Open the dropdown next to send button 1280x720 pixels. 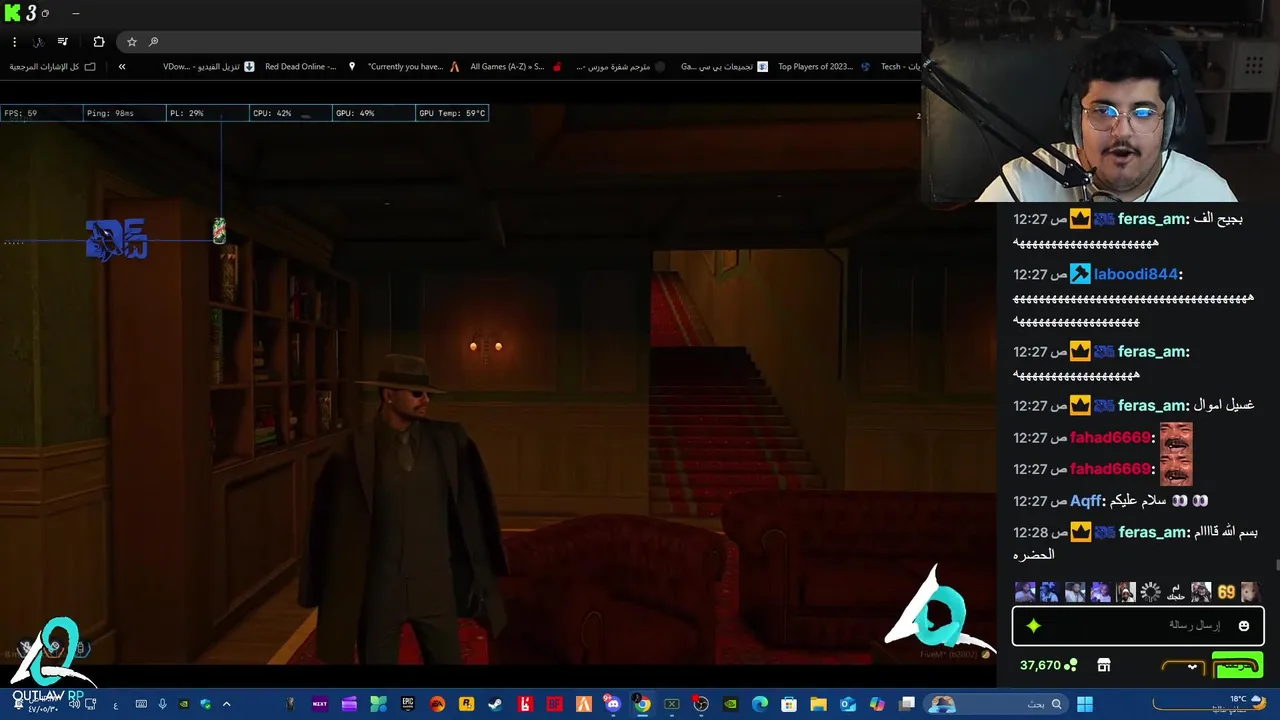point(1192,667)
